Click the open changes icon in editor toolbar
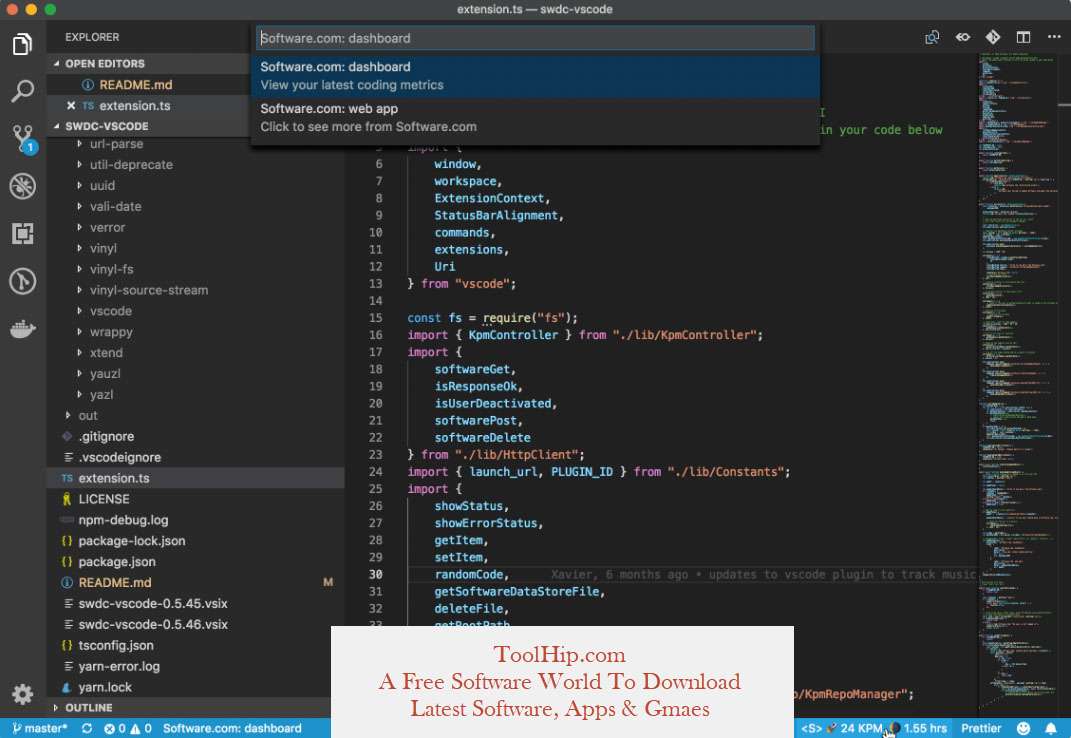1071x738 pixels. 932,37
